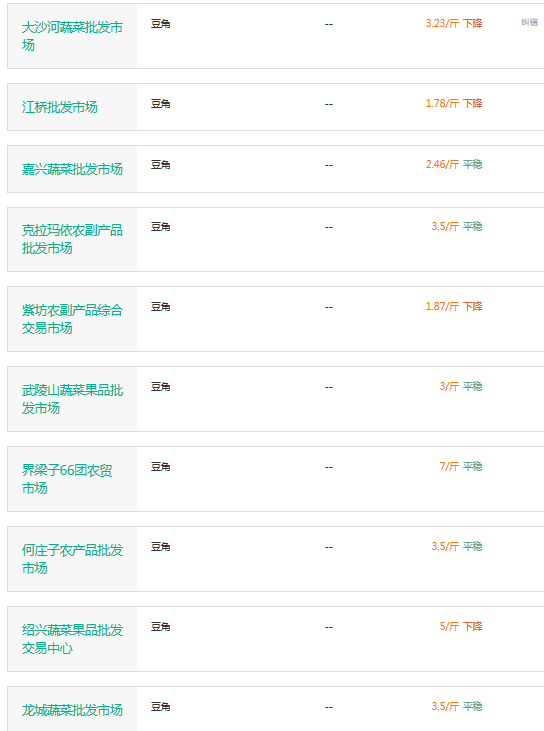The width and height of the screenshot is (544, 731).
Task: Select 豆角 in the 龙城蔬菜批发市场 row
Action: tap(160, 707)
